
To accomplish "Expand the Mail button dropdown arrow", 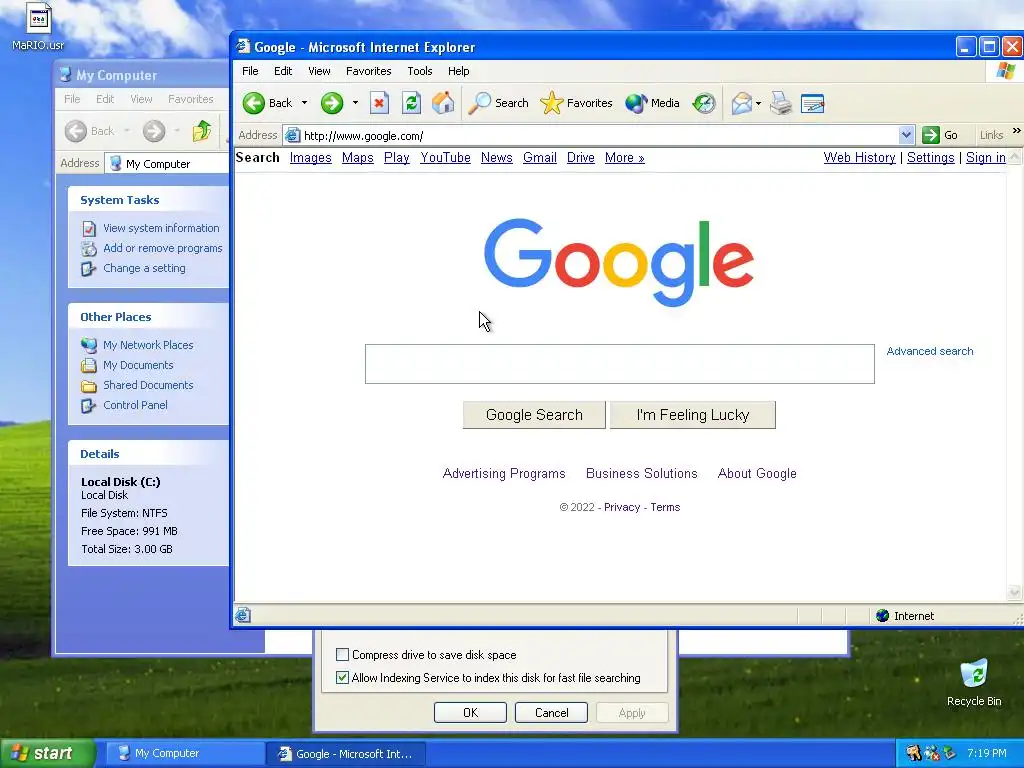I will (x=758, y=103).
